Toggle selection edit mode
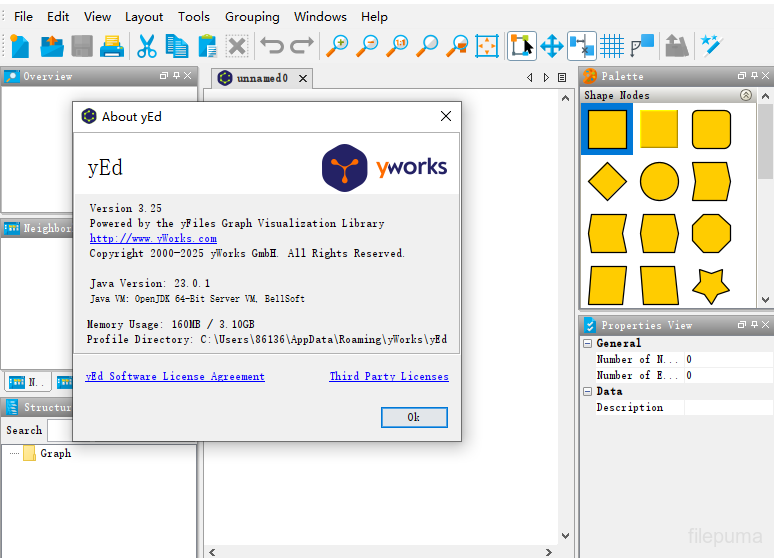This screenshot has height=558, width=774. click(522, 46)
